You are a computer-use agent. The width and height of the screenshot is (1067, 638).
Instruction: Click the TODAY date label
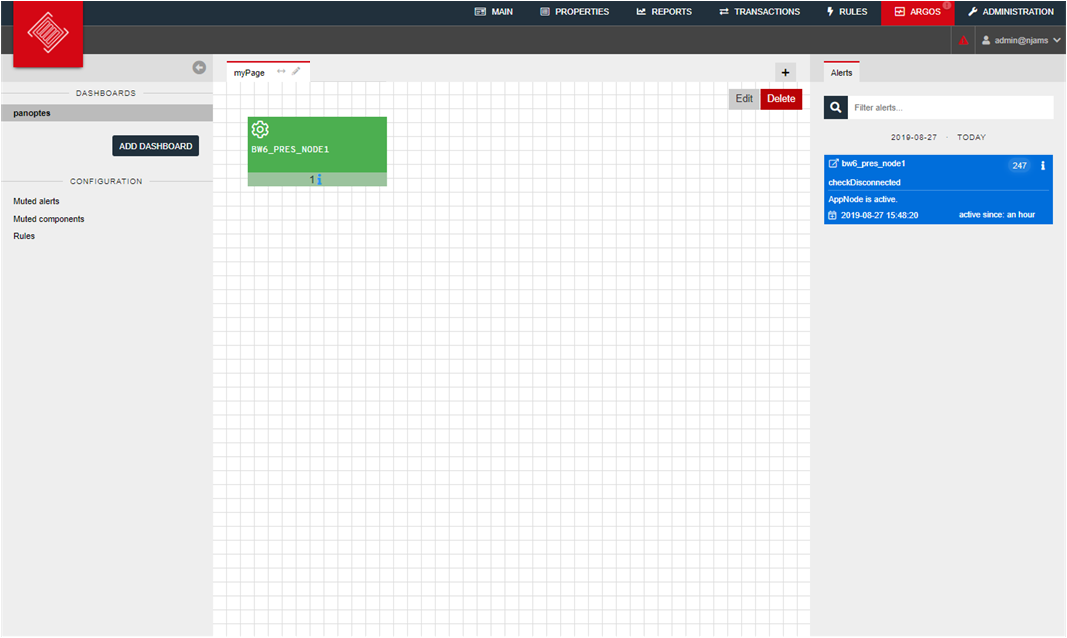click(x=971, y=137)
